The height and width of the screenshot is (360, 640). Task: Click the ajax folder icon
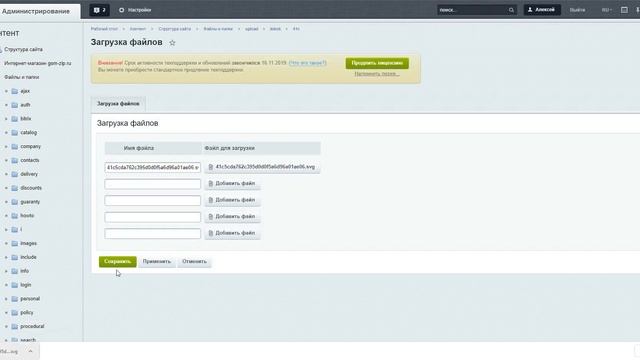[15, 91]
